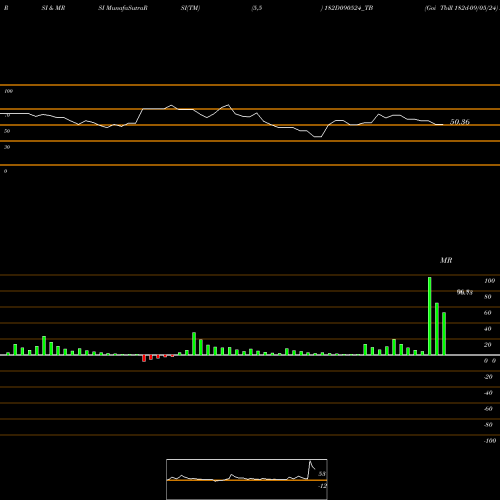Click the '182D090524_TB' symbol text

pyautogui.click(x=349, y=8)
